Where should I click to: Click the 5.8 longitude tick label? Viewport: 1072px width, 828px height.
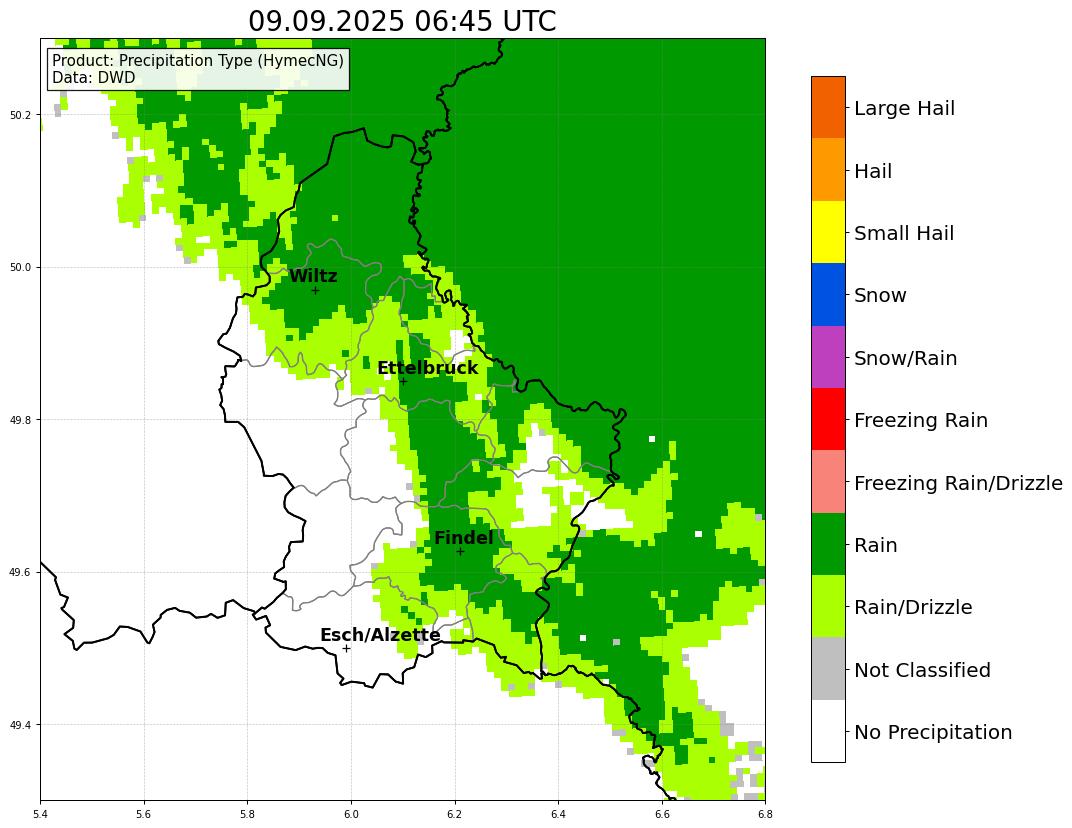247,814
